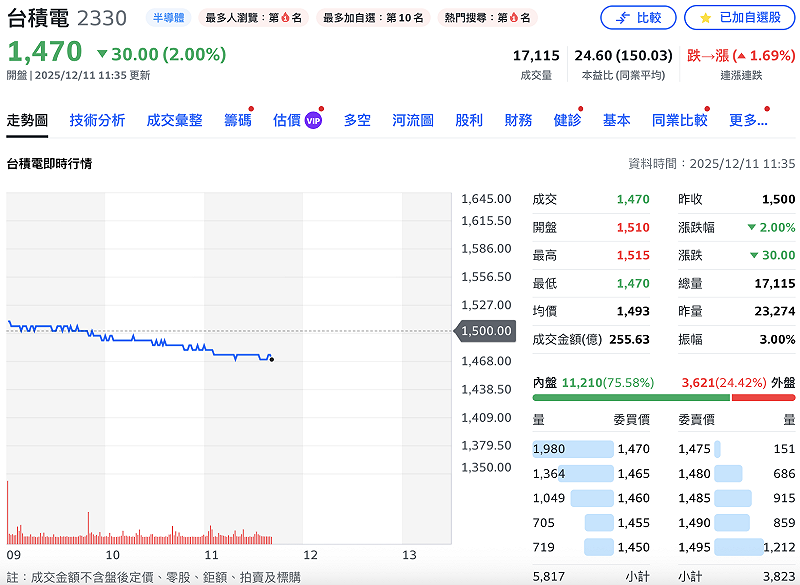This screenshot has height=585, width=800.
Task: Click the last price dot on the chart line
Action: [271, 359]
